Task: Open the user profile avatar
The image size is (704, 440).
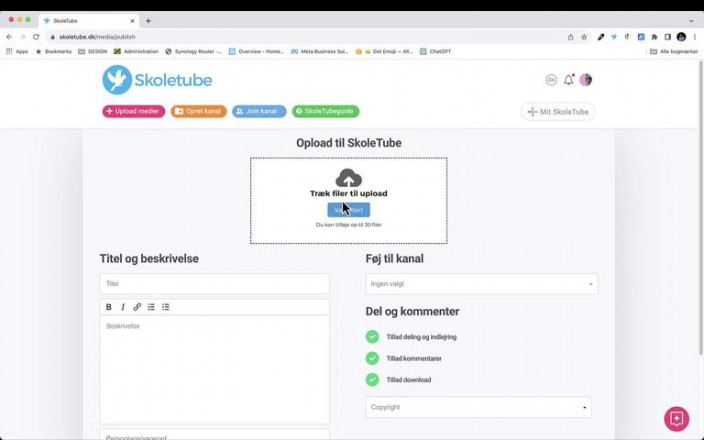Action: point(586,80)
